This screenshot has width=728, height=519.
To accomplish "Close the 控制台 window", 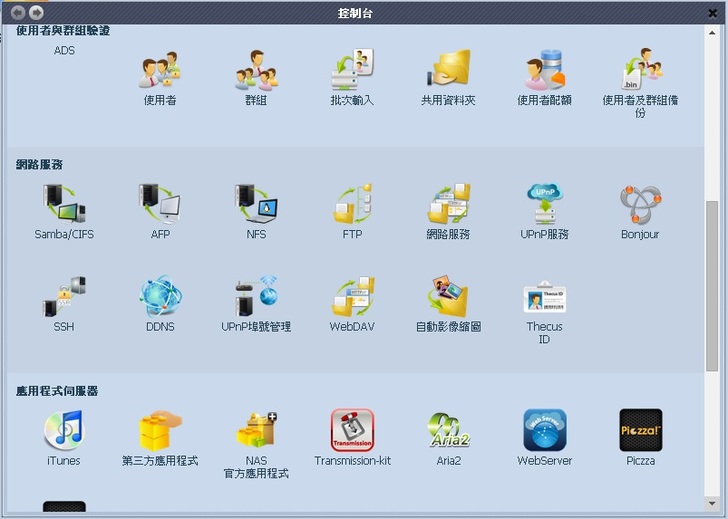I will (713, 13).
